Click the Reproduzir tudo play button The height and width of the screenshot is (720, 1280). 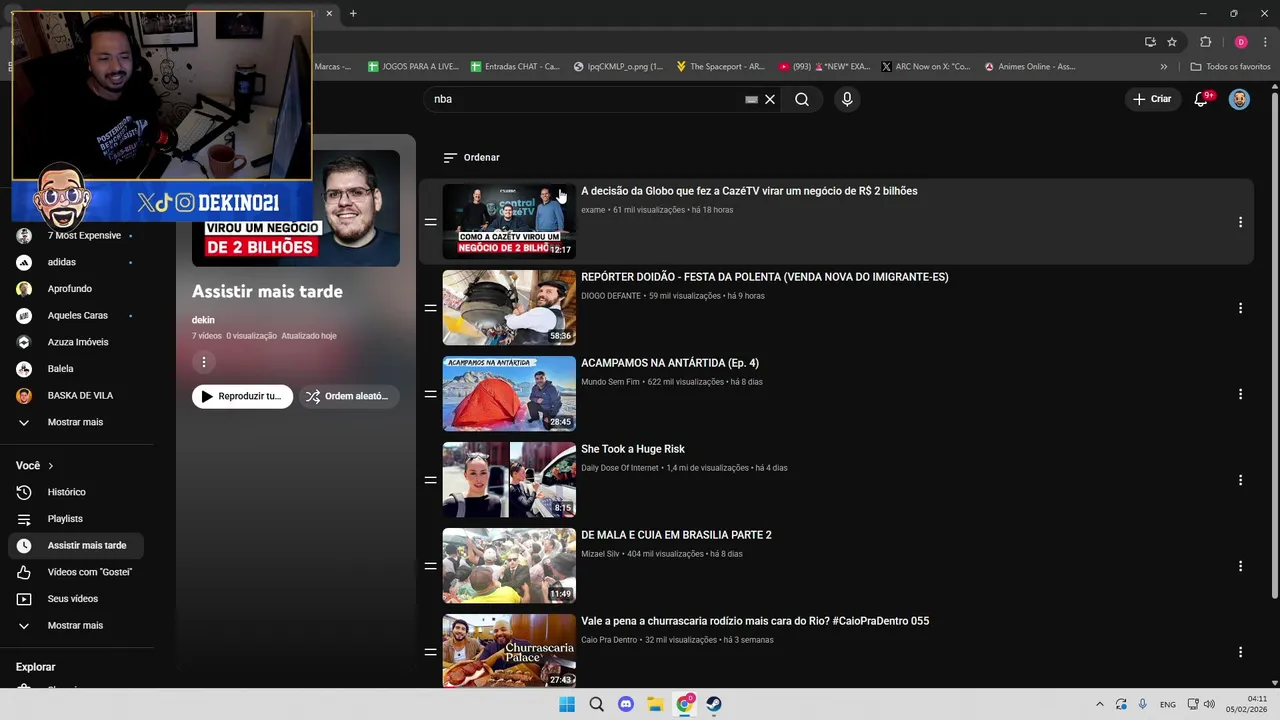point(242,396)
